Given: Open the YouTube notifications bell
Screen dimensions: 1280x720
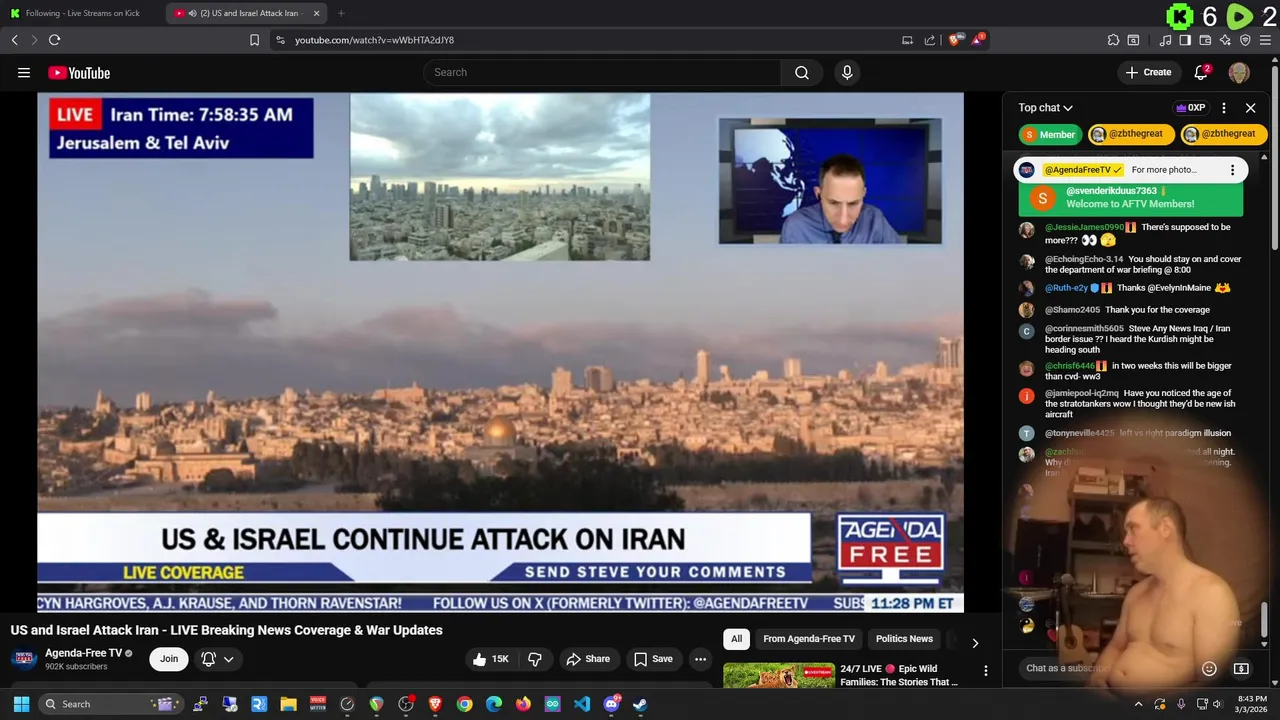Looking at the screenshot, I should pyautogui.click(x=1202, y=72).
